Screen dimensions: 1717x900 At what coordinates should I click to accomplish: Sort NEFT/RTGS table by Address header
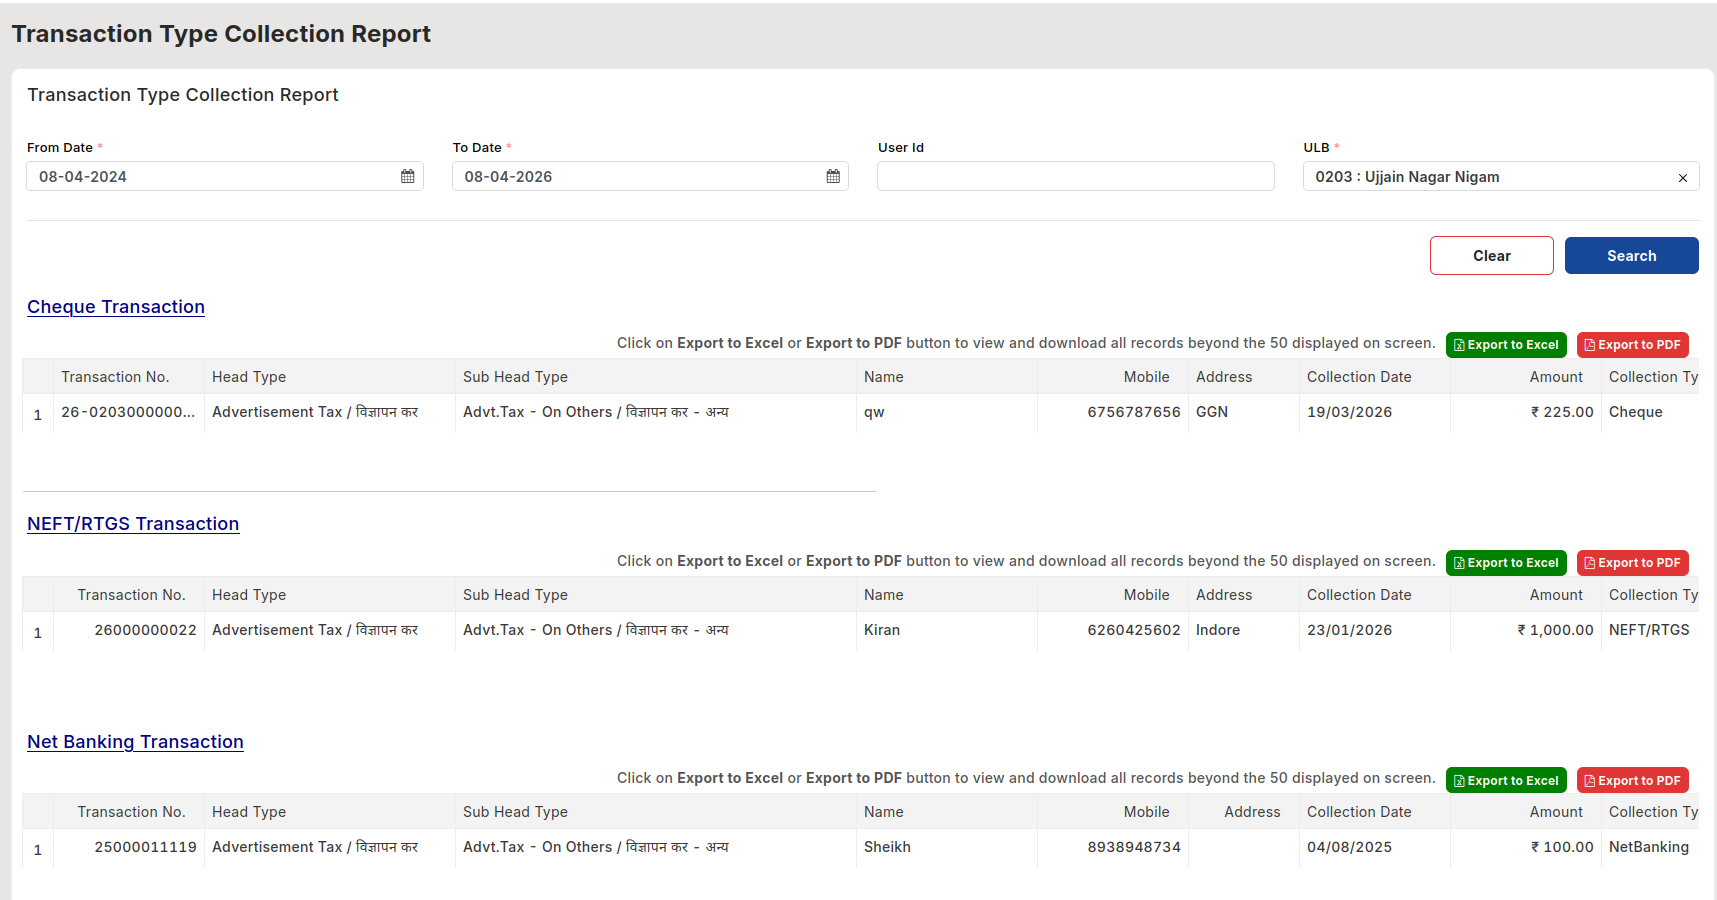coord(1244,595)
